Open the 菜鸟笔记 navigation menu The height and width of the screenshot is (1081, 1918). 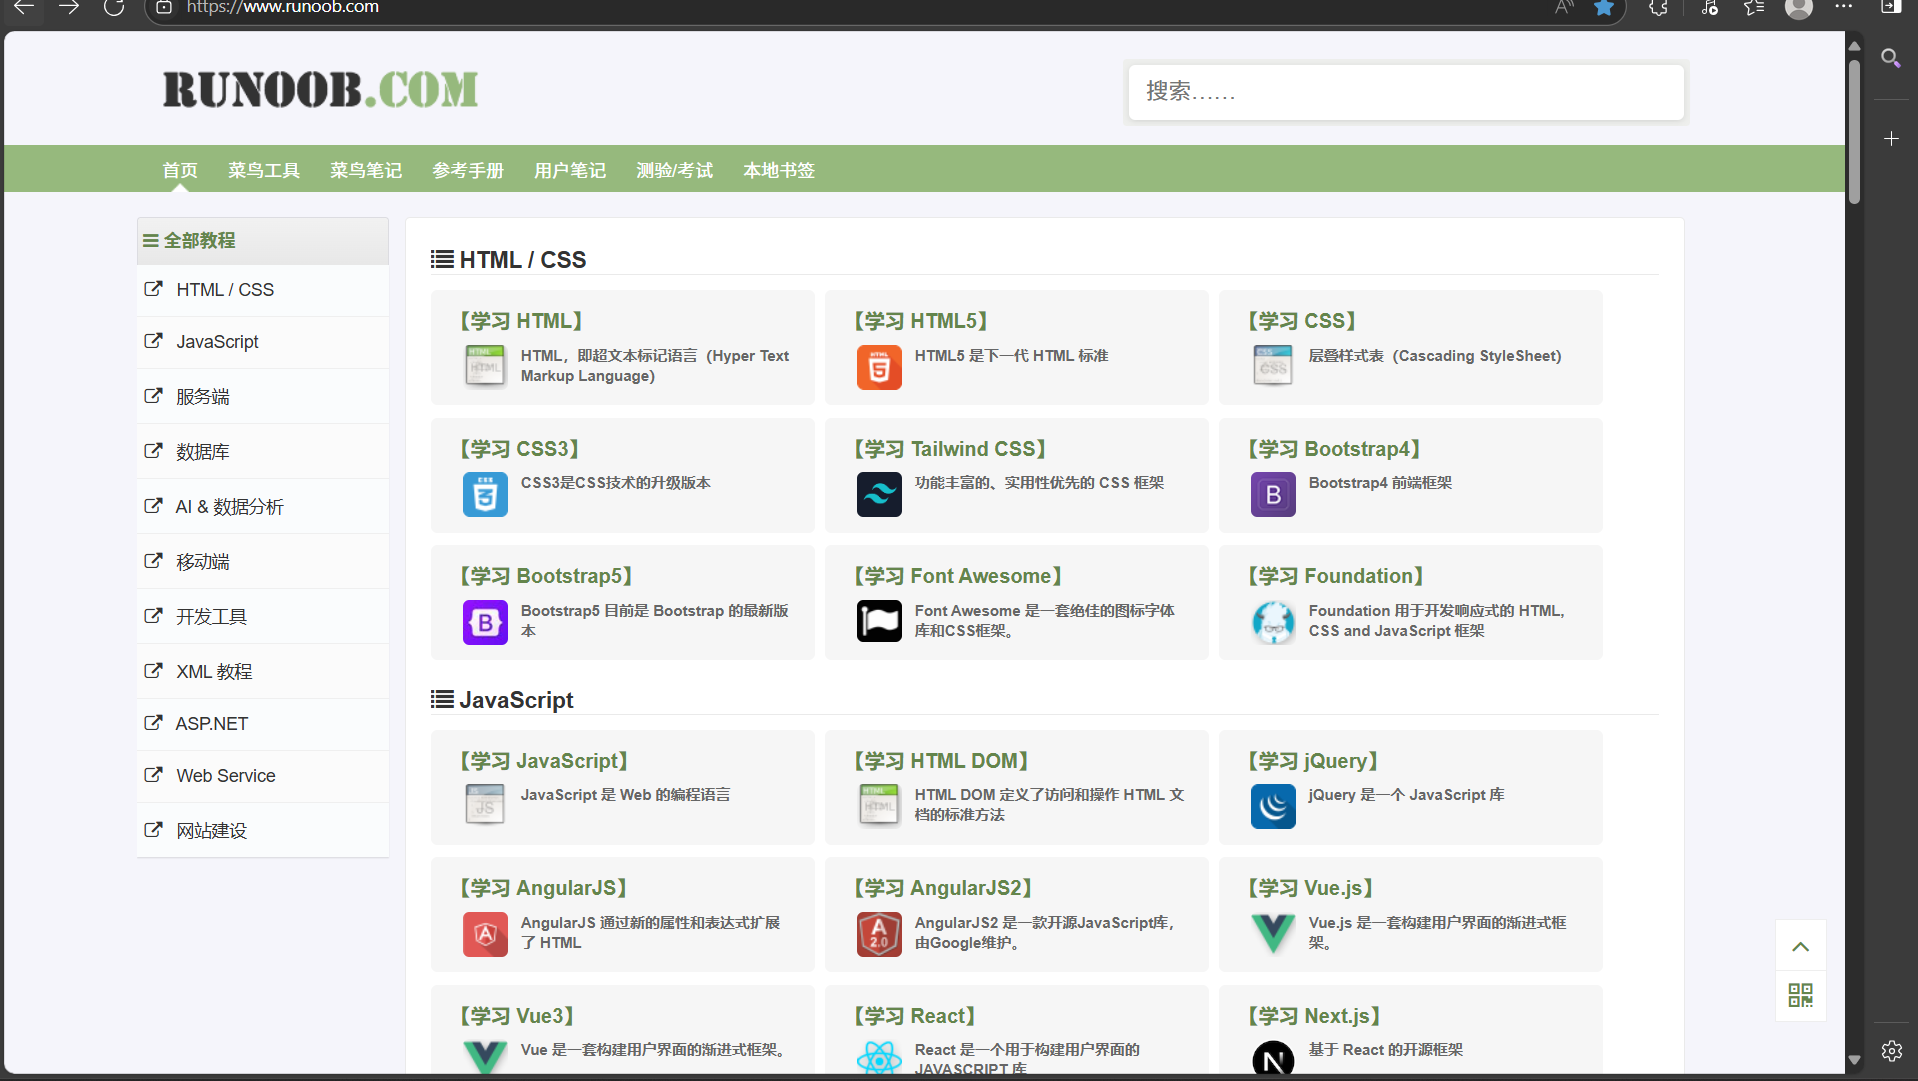point(366,170)
